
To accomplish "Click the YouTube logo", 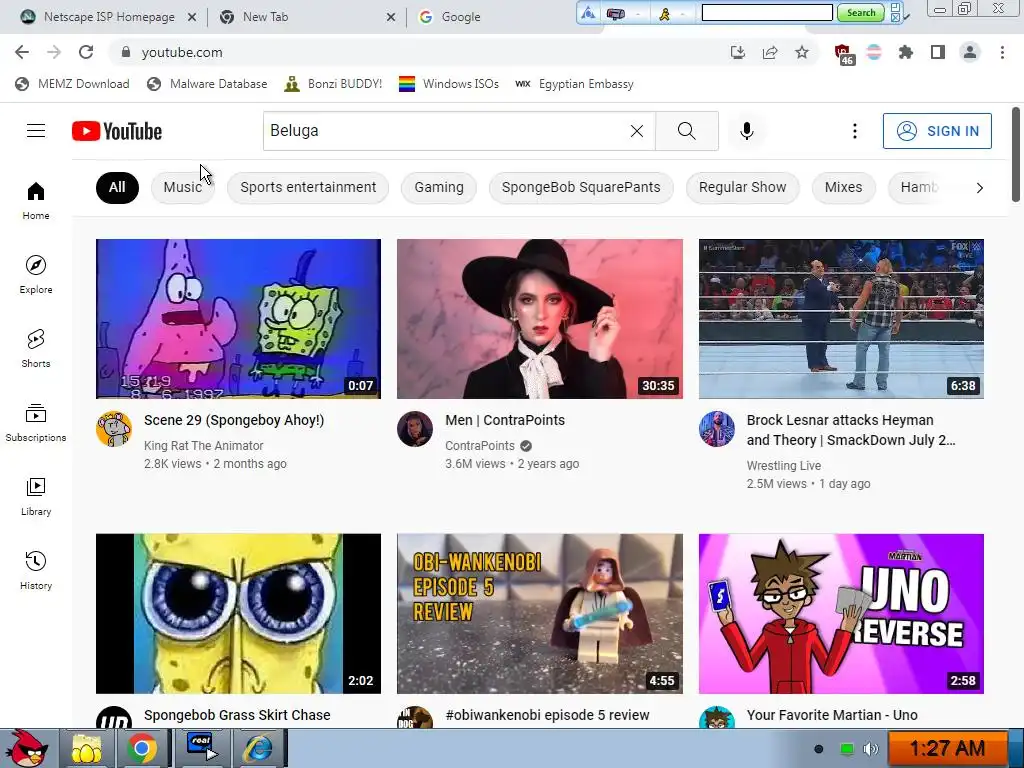I will (117, 131).
